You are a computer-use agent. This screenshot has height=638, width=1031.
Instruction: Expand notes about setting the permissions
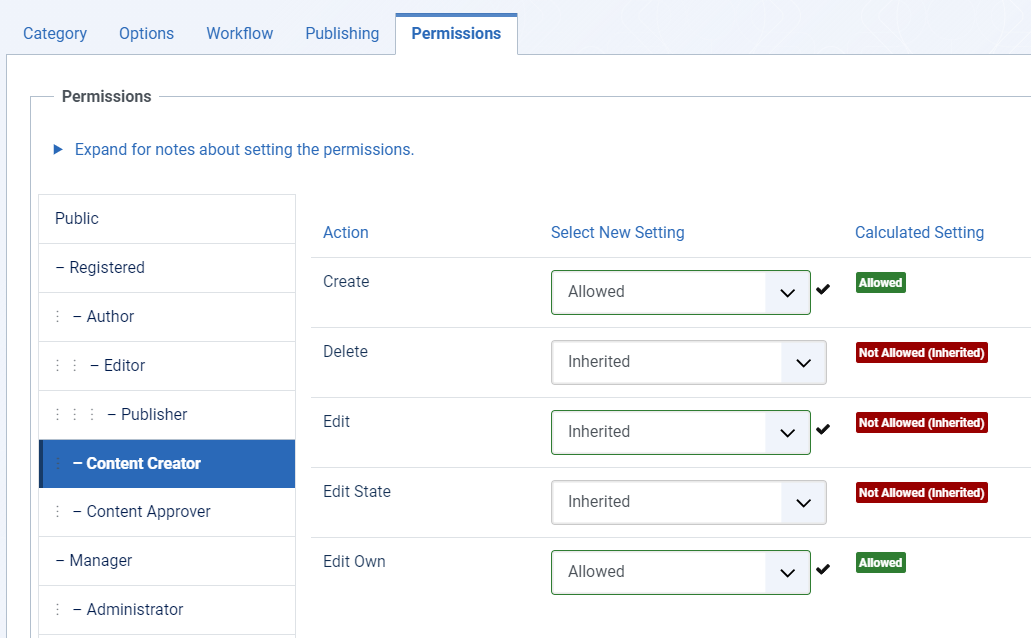[x=243, y=150]
